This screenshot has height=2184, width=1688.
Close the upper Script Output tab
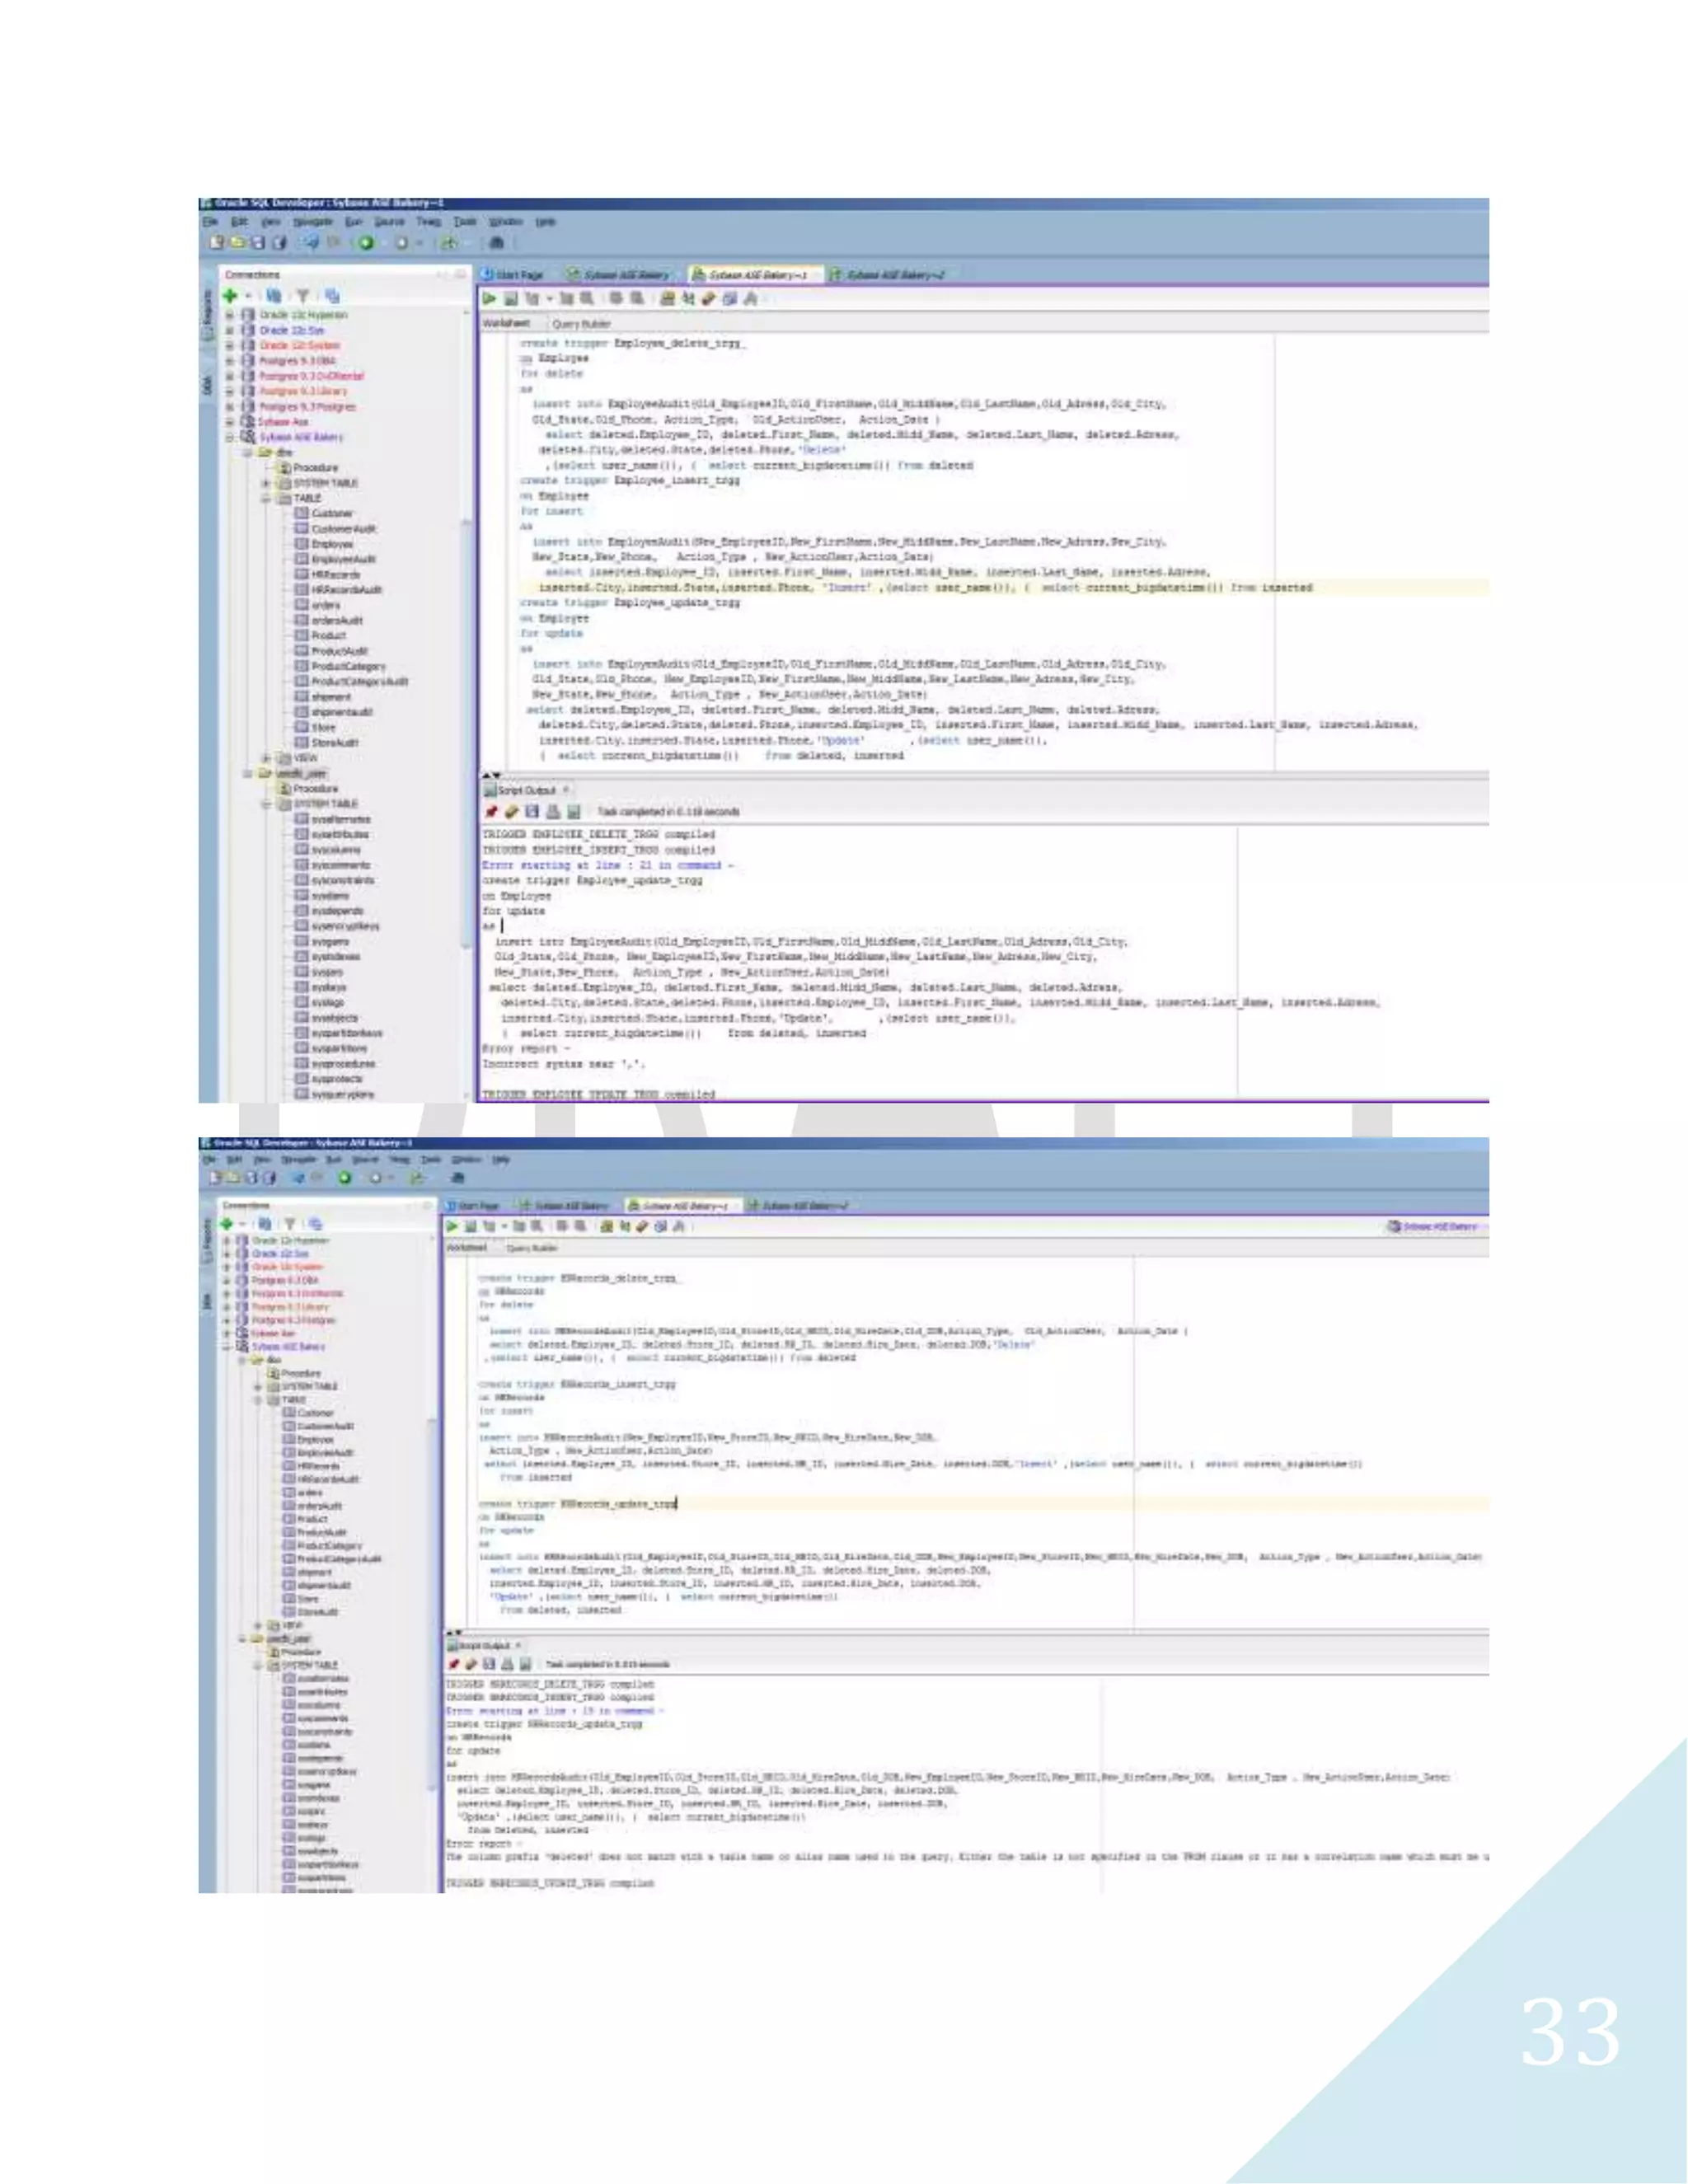click(567, 790)
